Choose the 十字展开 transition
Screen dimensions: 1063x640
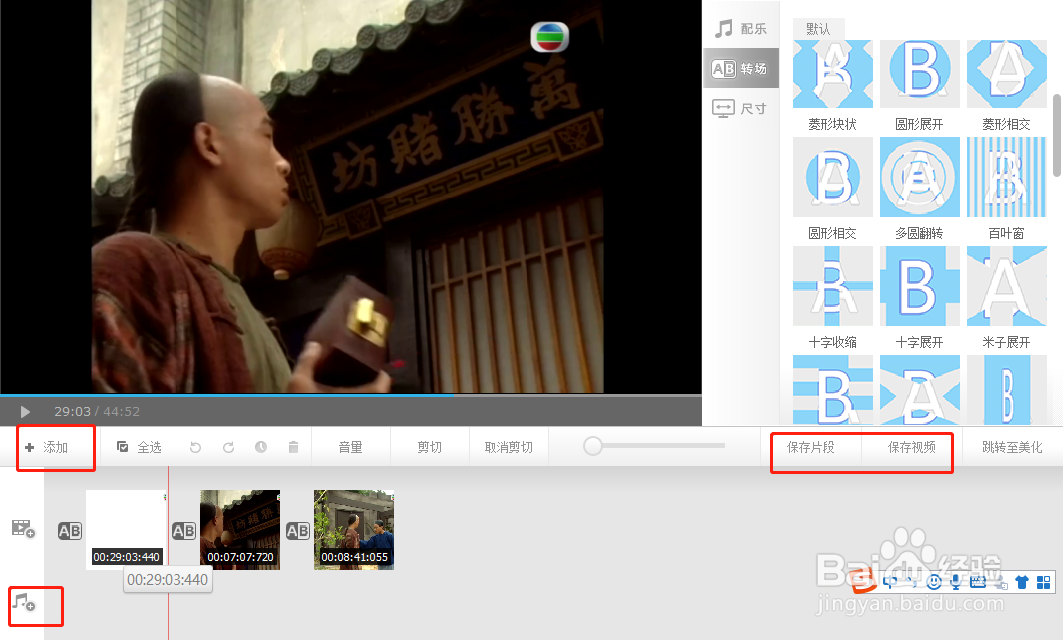(919, 286)
